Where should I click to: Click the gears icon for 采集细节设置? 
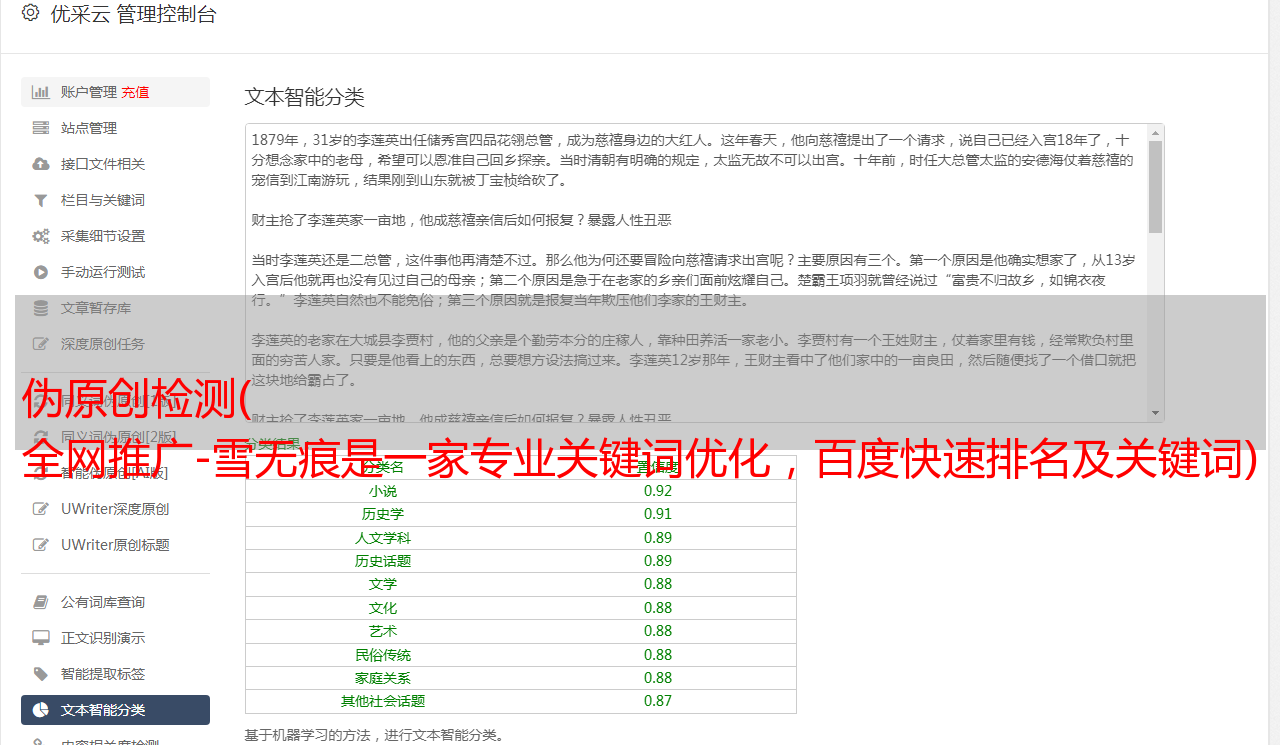point(41,236)
